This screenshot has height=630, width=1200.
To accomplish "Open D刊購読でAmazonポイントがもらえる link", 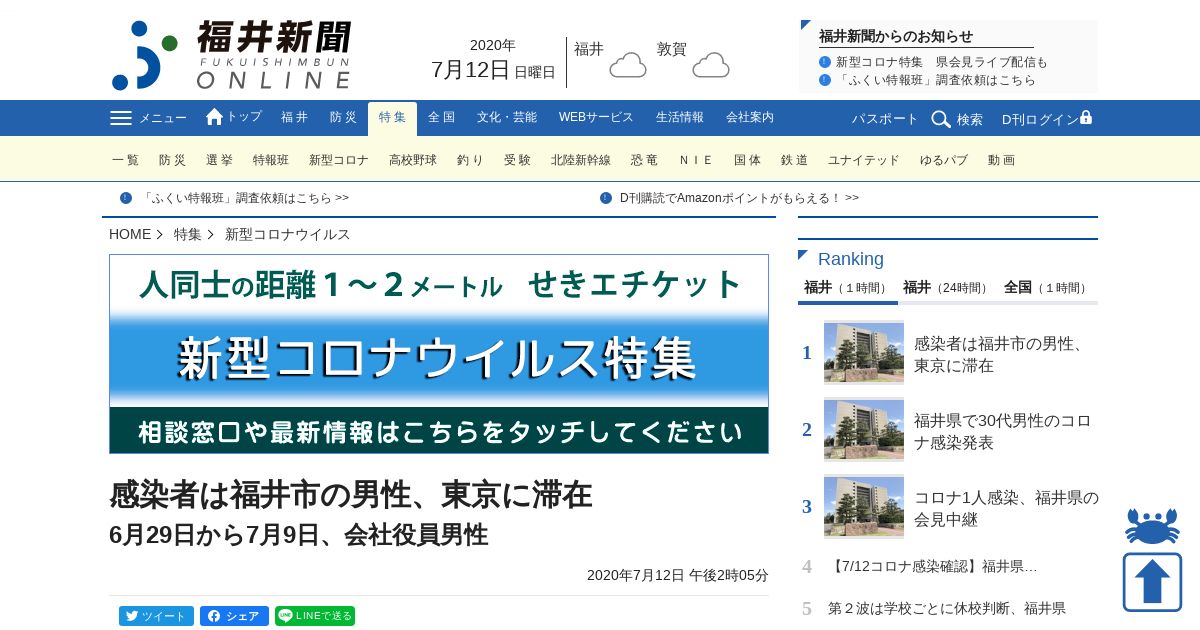I will 739,198.
